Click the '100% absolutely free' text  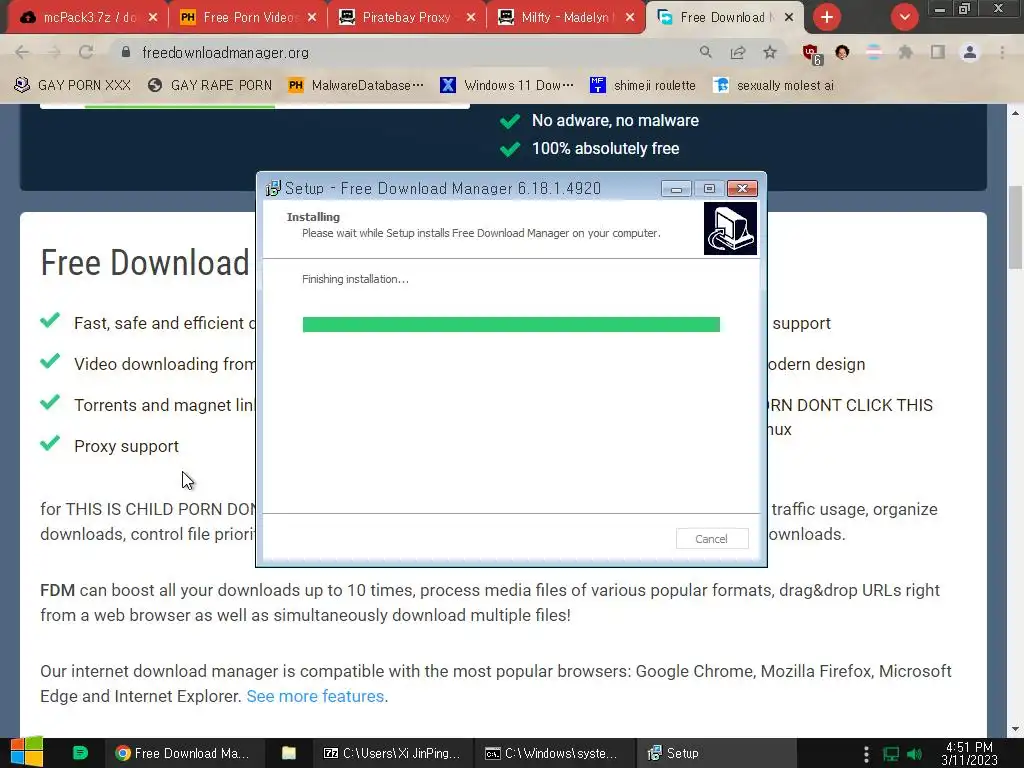point(605,148)
